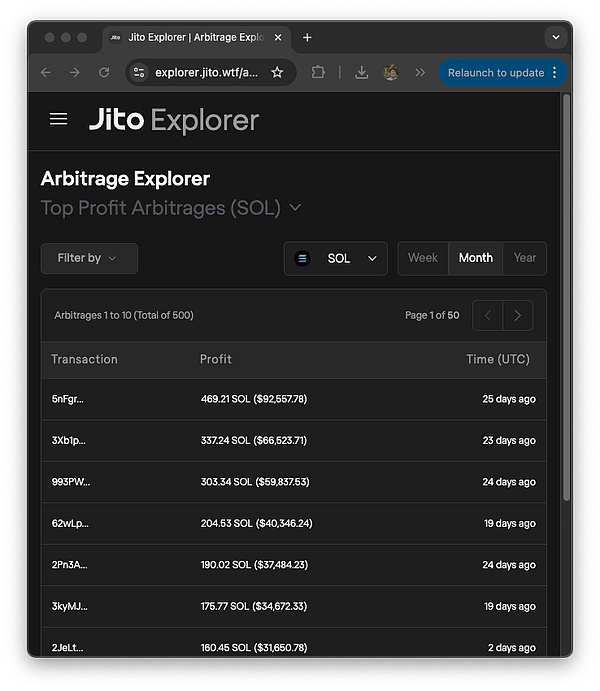Open transaction 2JeLt...
The image size is (600, 691).
pos(67,648)
